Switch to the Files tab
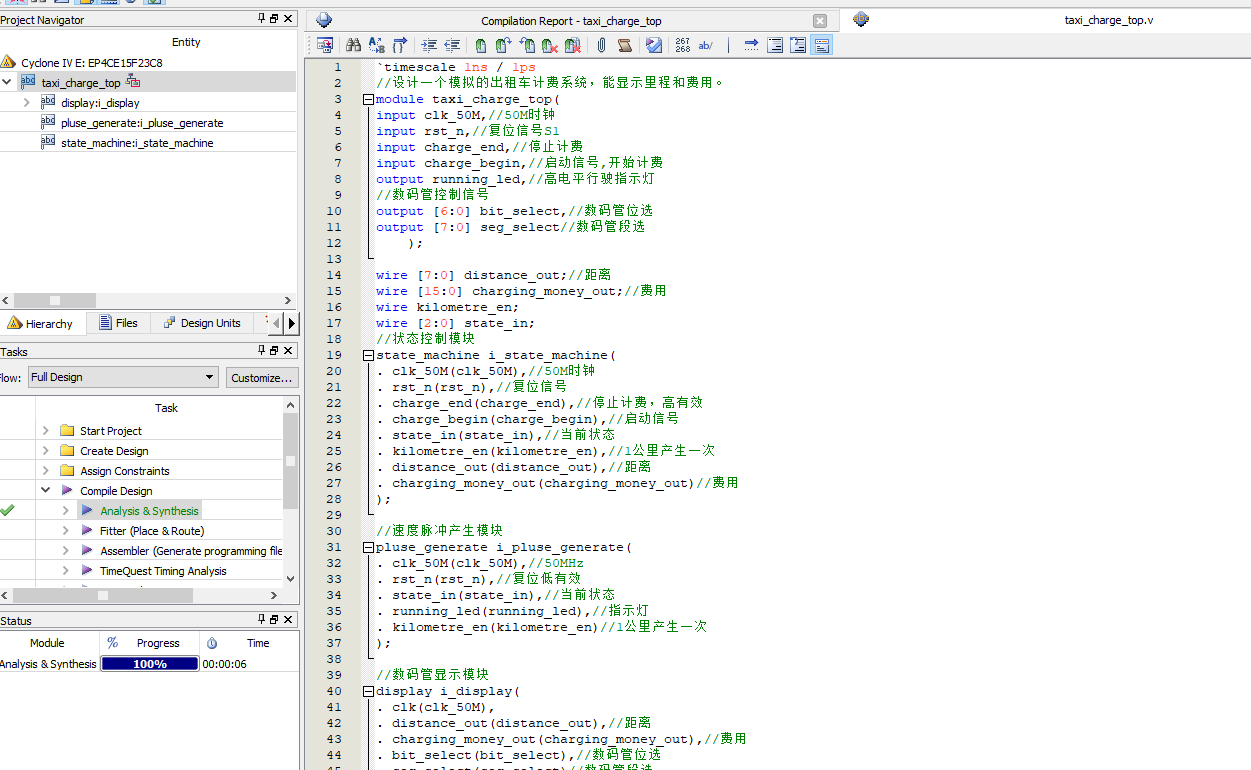This screenshot has width=1251, height=770. click(118, 323)
